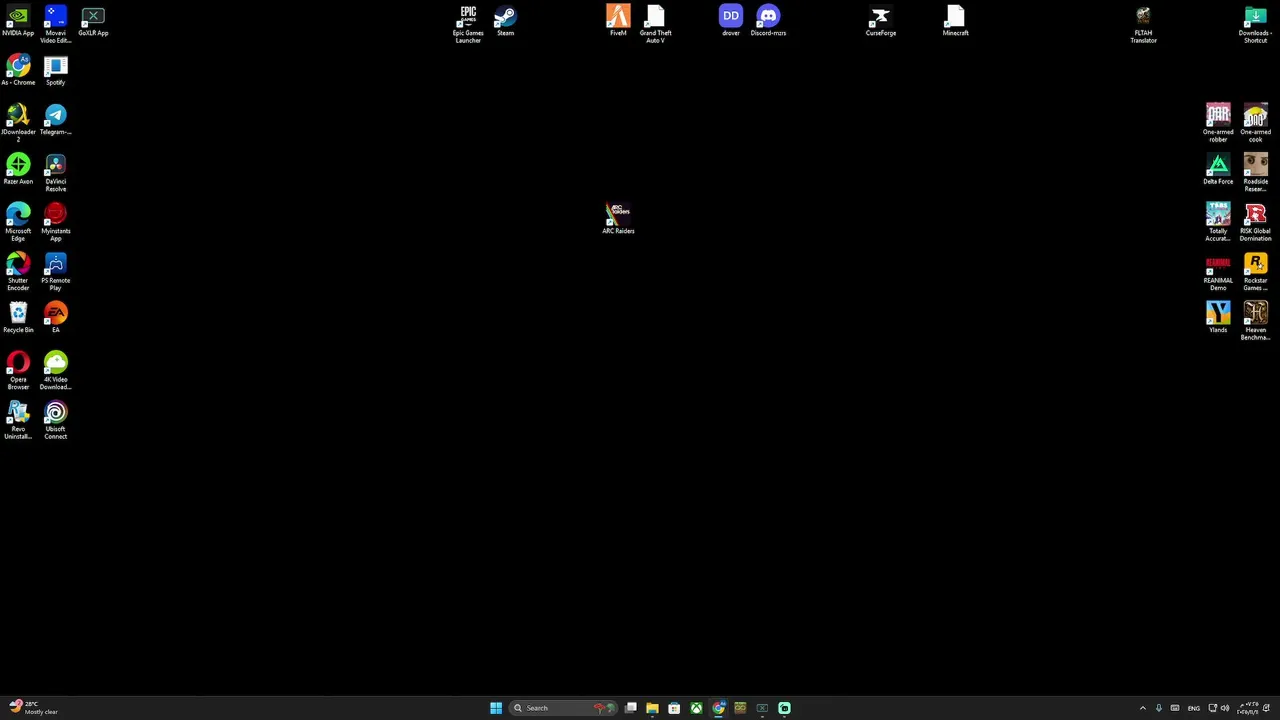Select the Steam desktop shortcut
Screen dimensions: 1280x720
505,22
